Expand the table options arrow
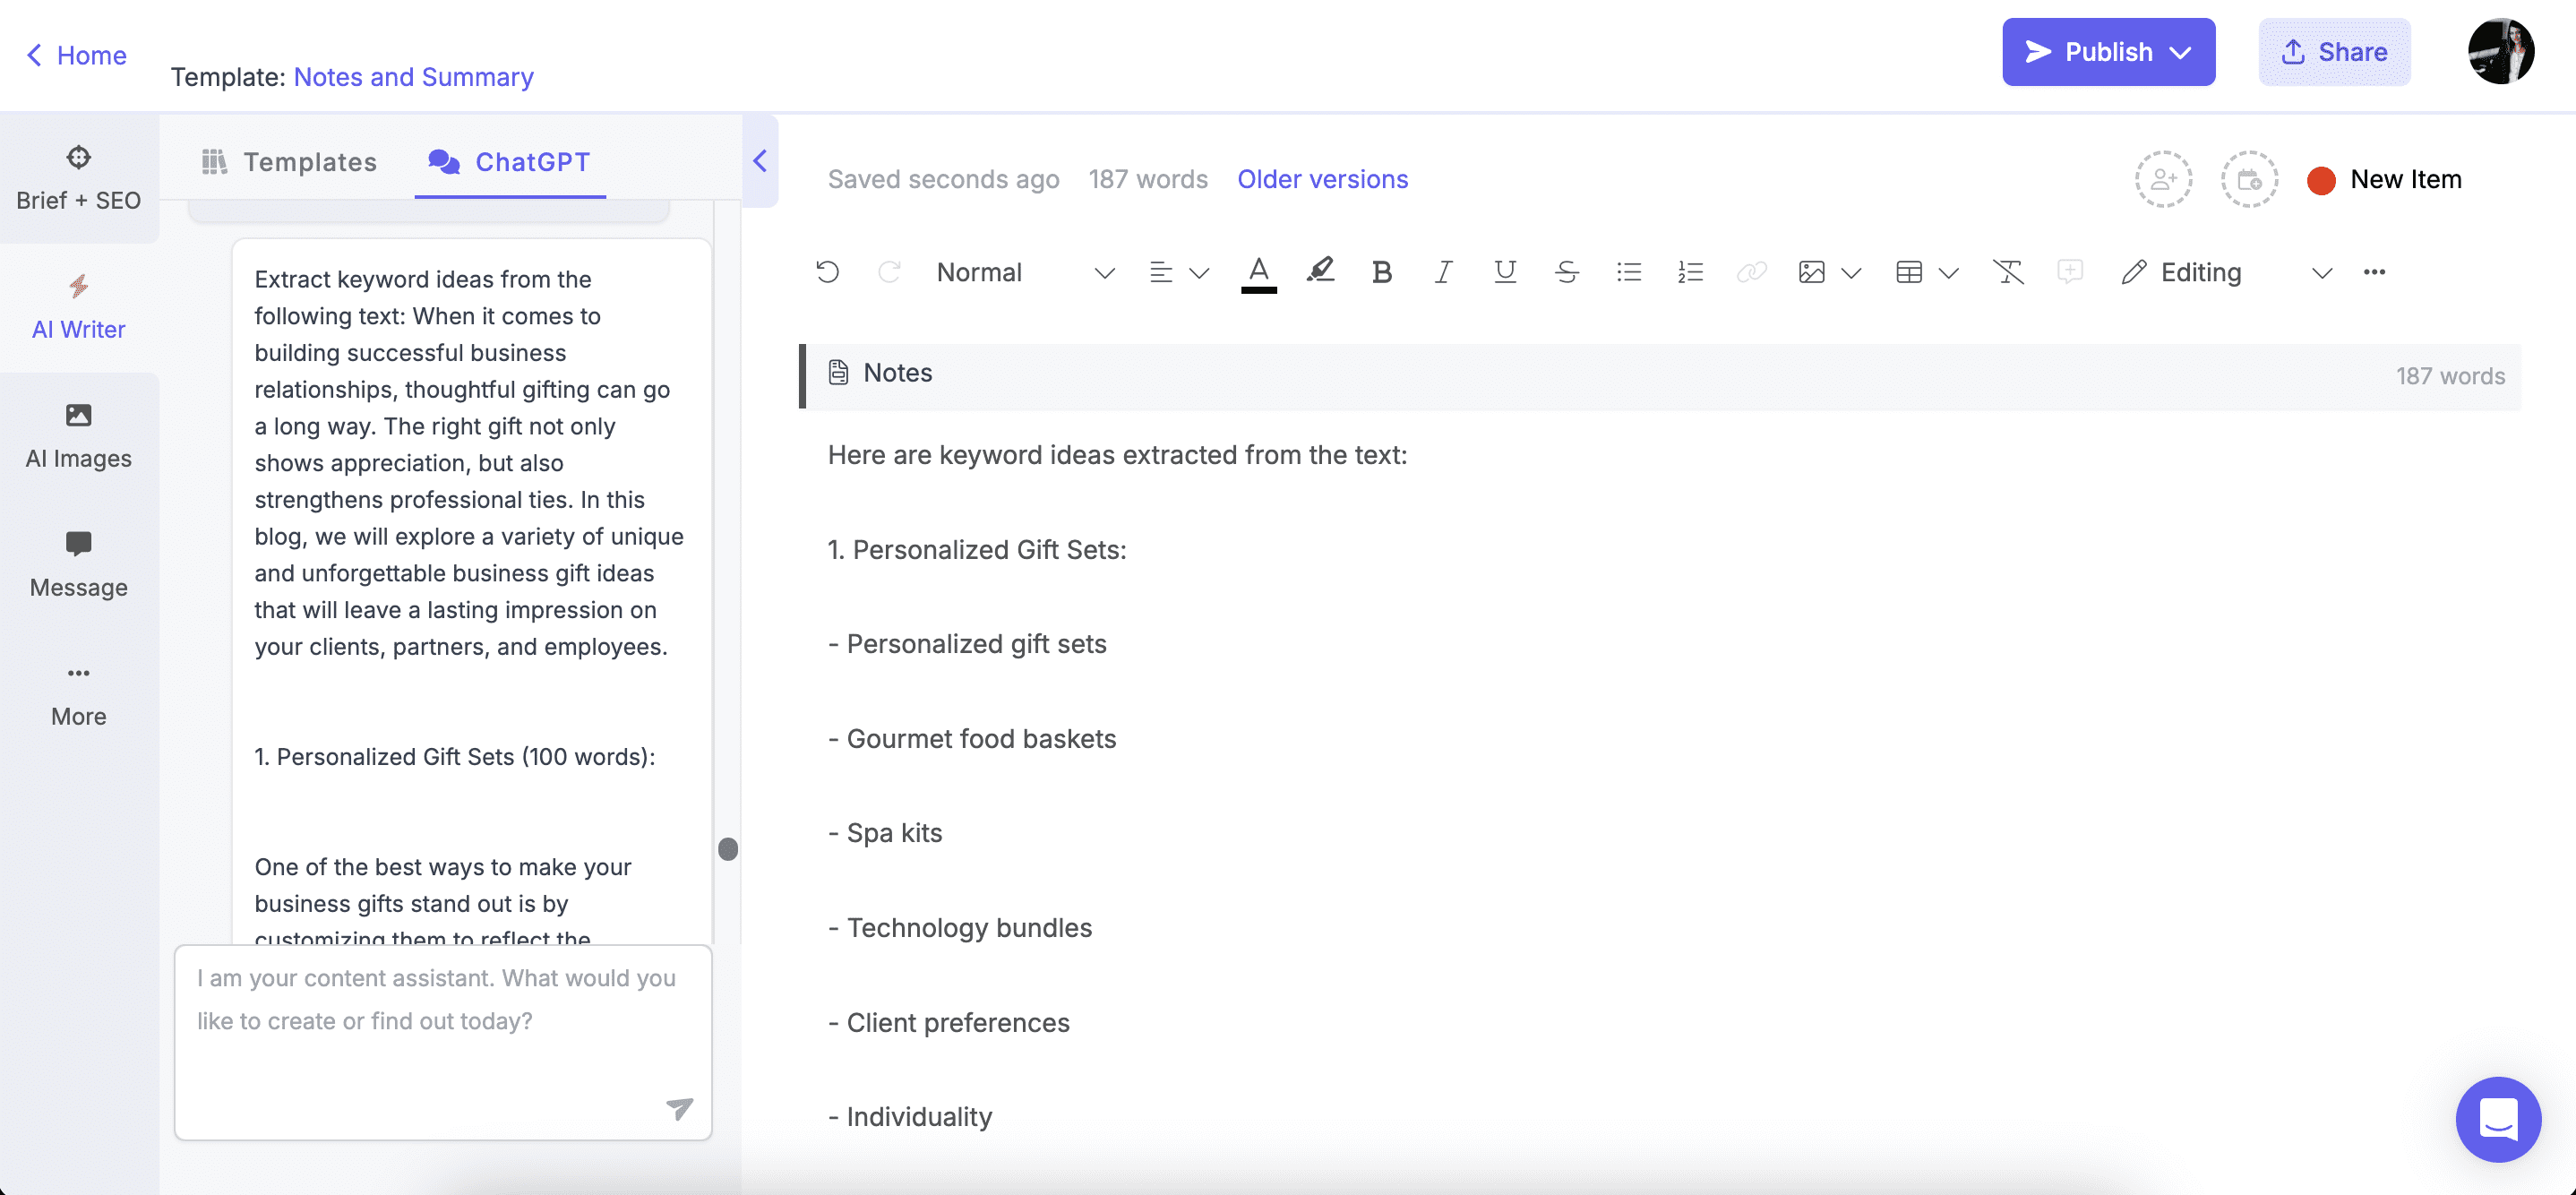 click(x=1948, y=273)
